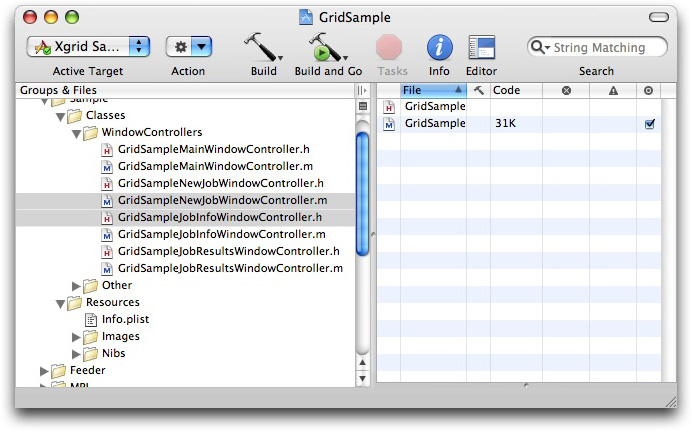Open Build and Go dropdown arrow
The height and width of the screenshot is (433, 692).
click(x=346, y=58)
